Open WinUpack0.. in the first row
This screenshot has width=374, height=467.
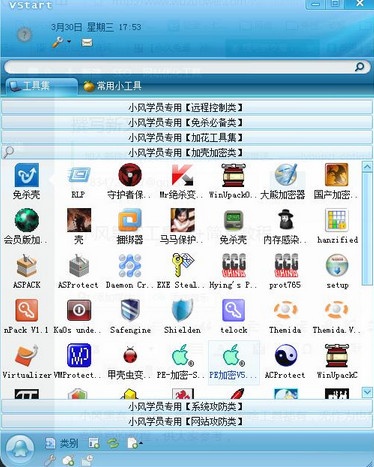(x=233, y=181)
